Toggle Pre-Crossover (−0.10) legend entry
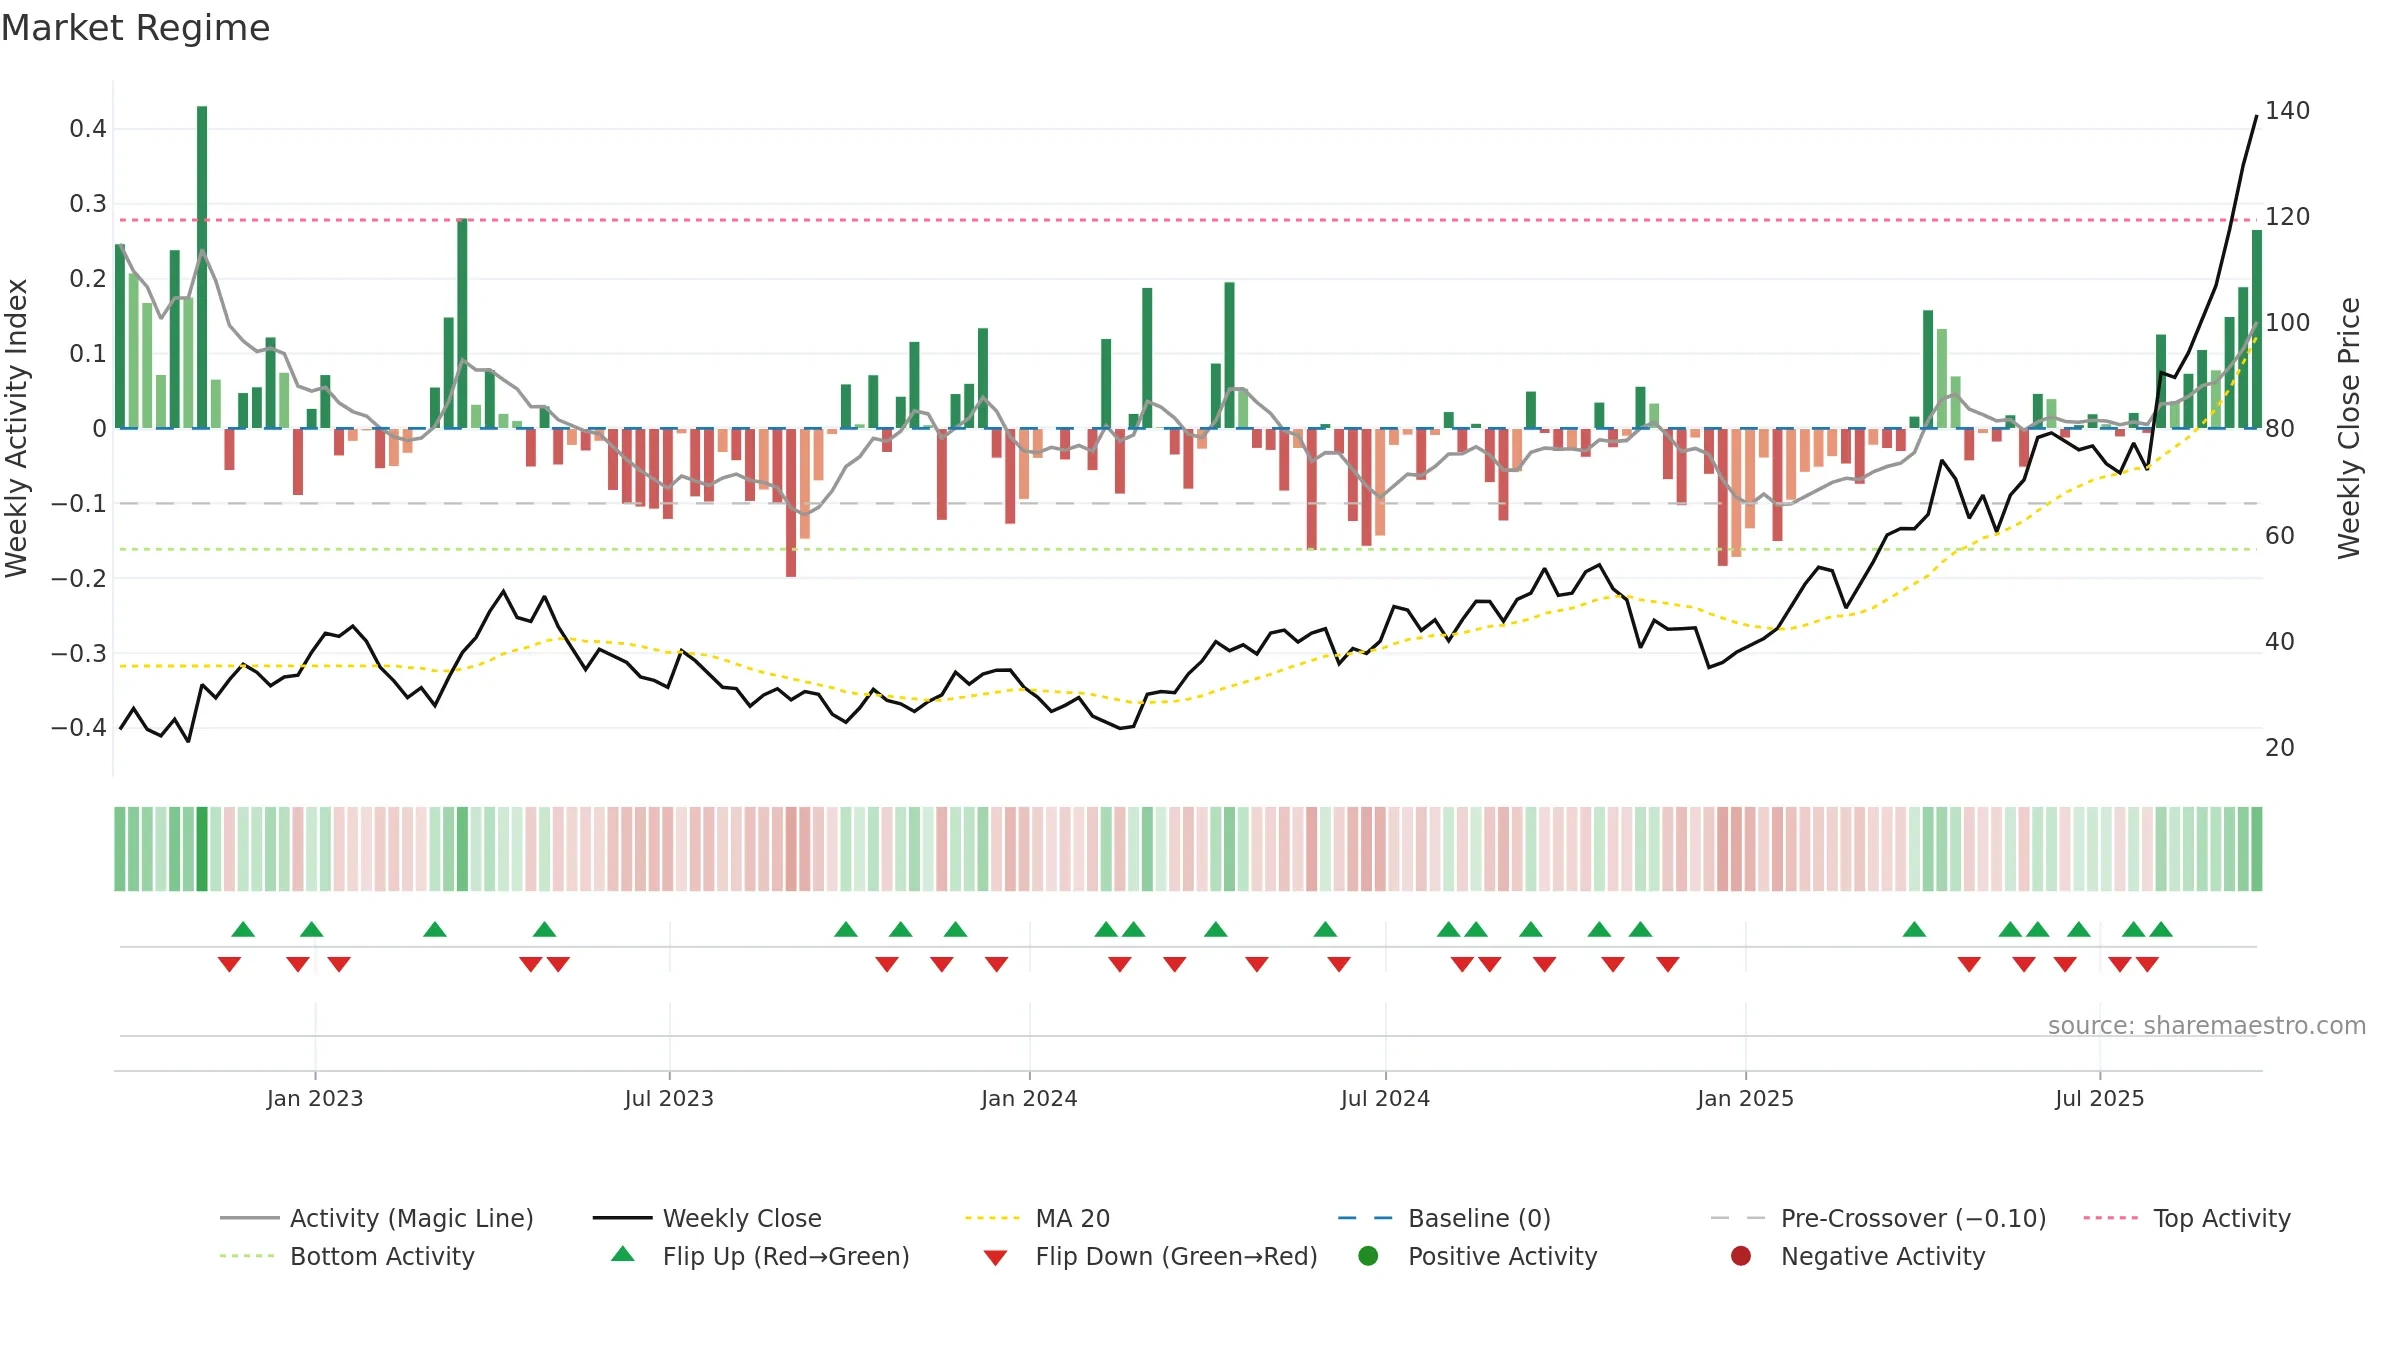Viewport: 2400px width, 1350px height. (1879, 1218)
